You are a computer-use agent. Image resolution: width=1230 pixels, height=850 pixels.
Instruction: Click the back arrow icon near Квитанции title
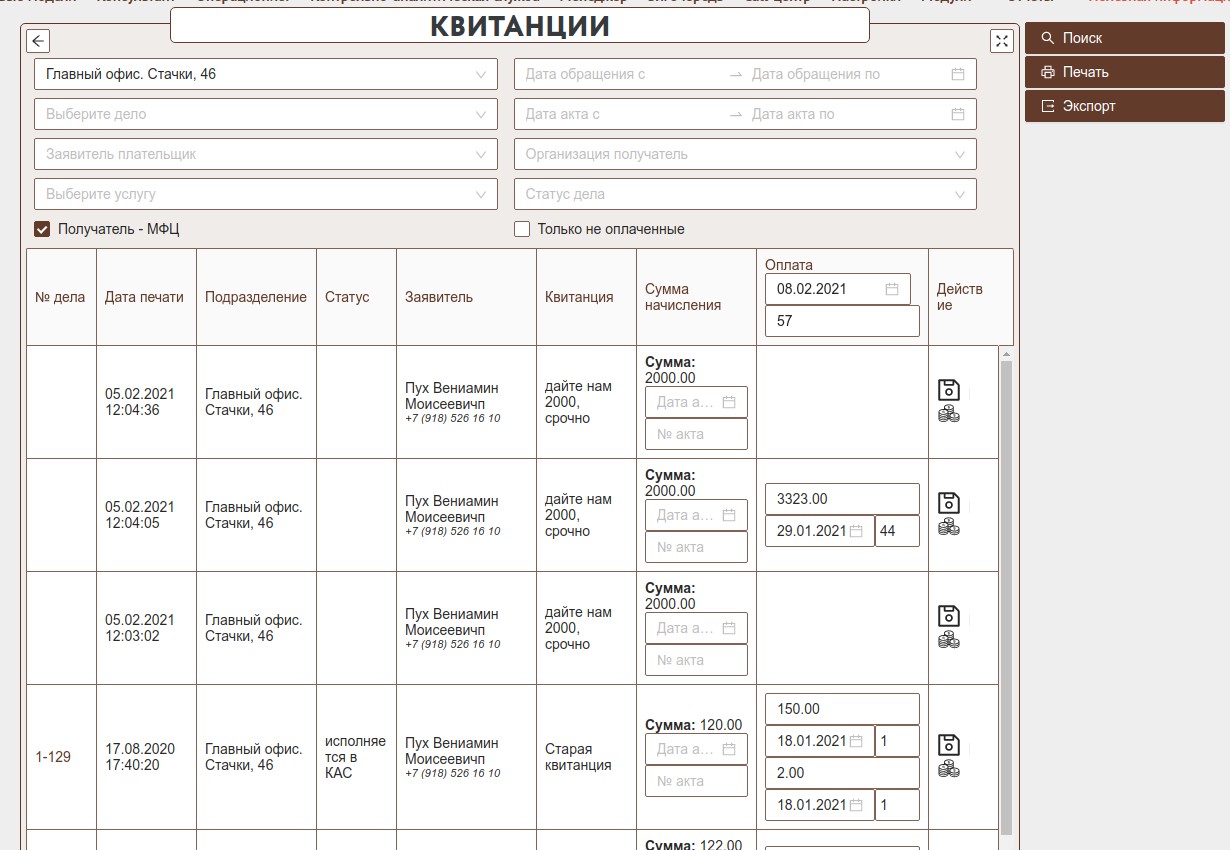pos(38,41)
